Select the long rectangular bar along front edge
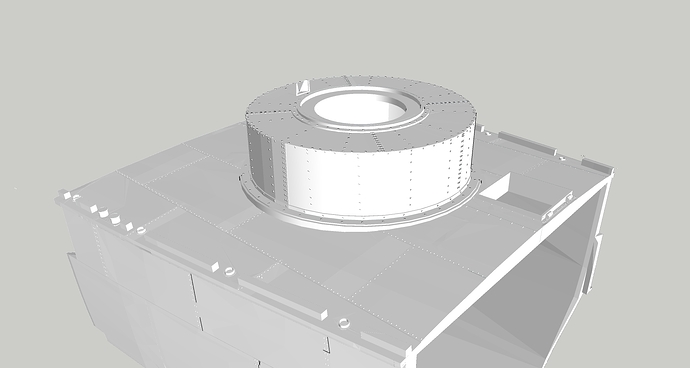Screen dimensions: 690x368 pos(283,298)
